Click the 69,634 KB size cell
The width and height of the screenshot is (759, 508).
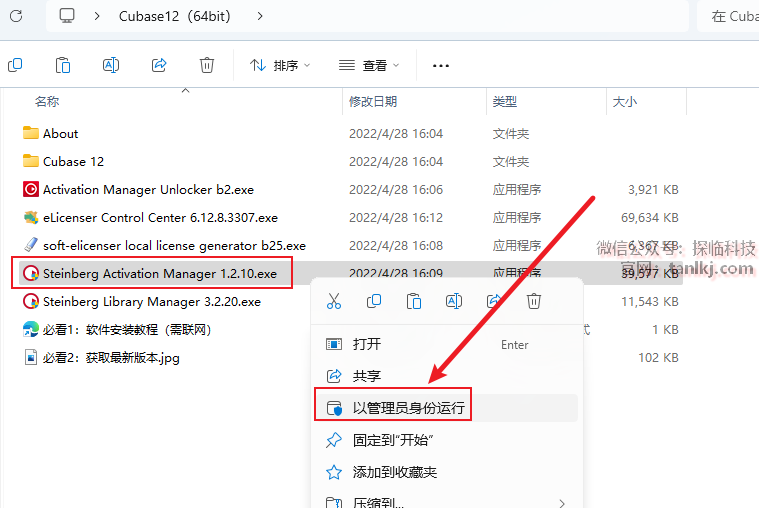[650, 217]
